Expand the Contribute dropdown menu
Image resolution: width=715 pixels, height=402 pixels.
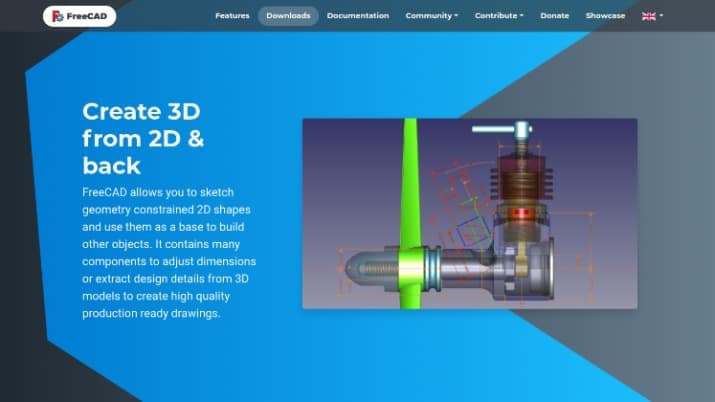tap(499, 16)
